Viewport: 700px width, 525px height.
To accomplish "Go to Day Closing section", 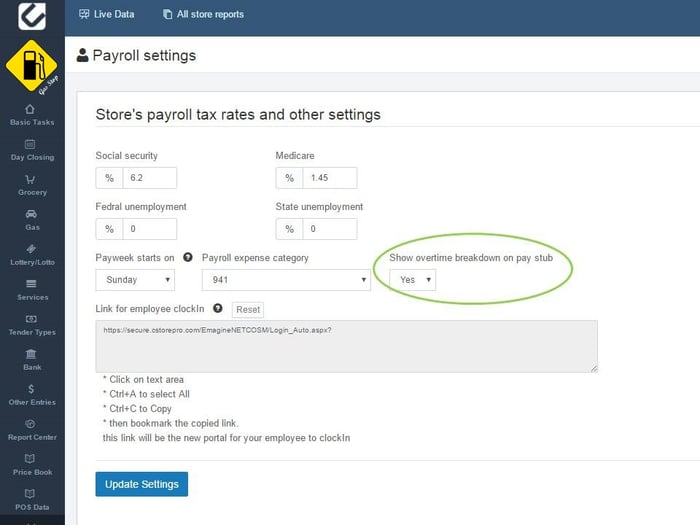I will (x=31, y=149).
